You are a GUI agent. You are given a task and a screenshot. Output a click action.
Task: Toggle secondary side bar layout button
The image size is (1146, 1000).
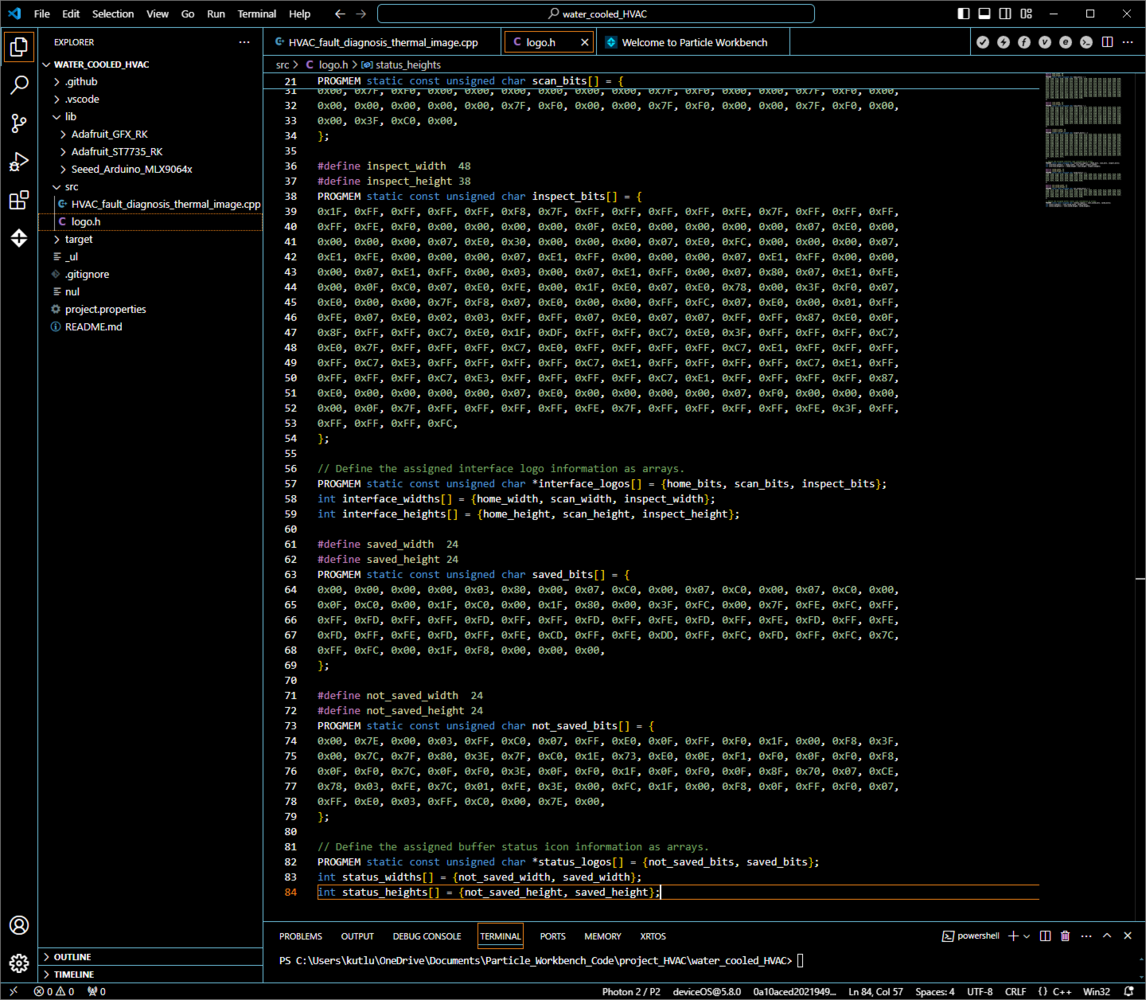(1005, 14)
